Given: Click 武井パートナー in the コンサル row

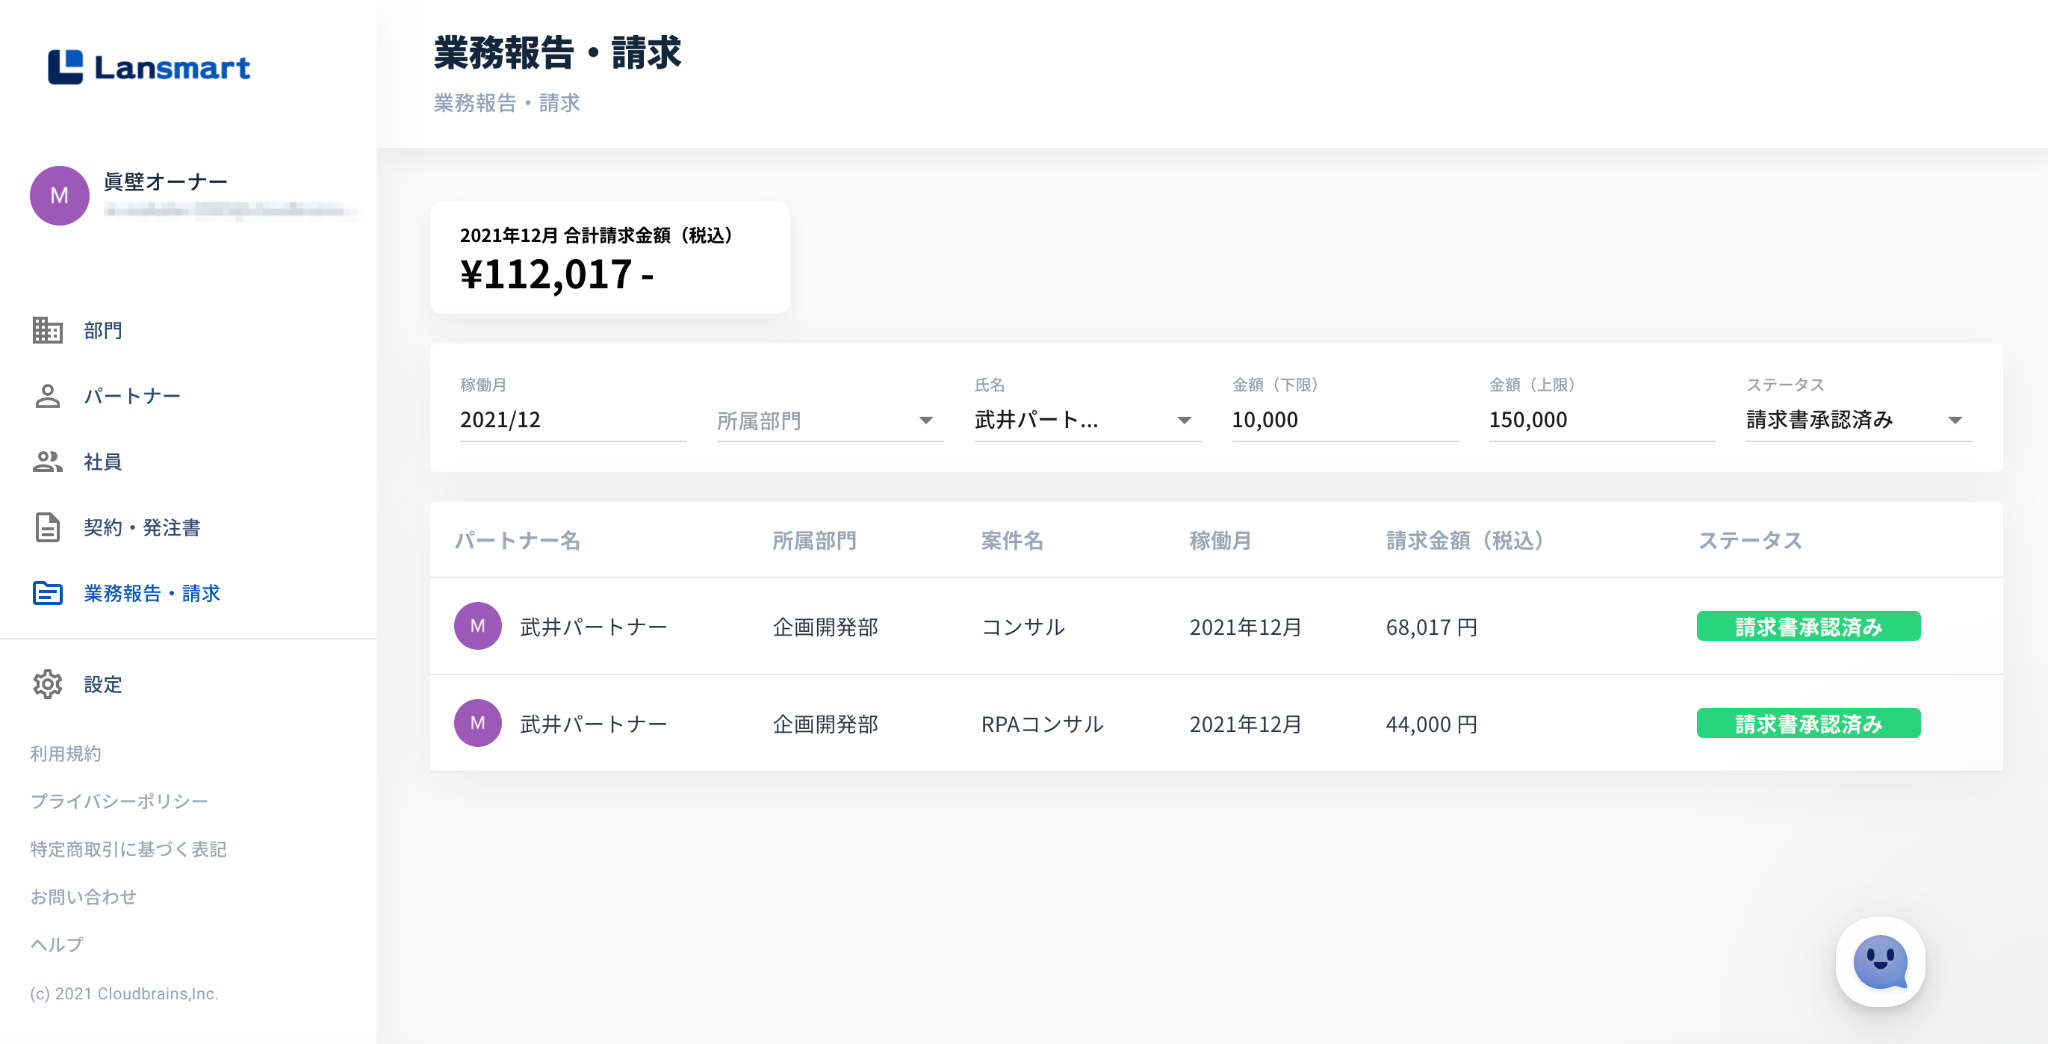Looking at the screenshot, I should 594,627.
